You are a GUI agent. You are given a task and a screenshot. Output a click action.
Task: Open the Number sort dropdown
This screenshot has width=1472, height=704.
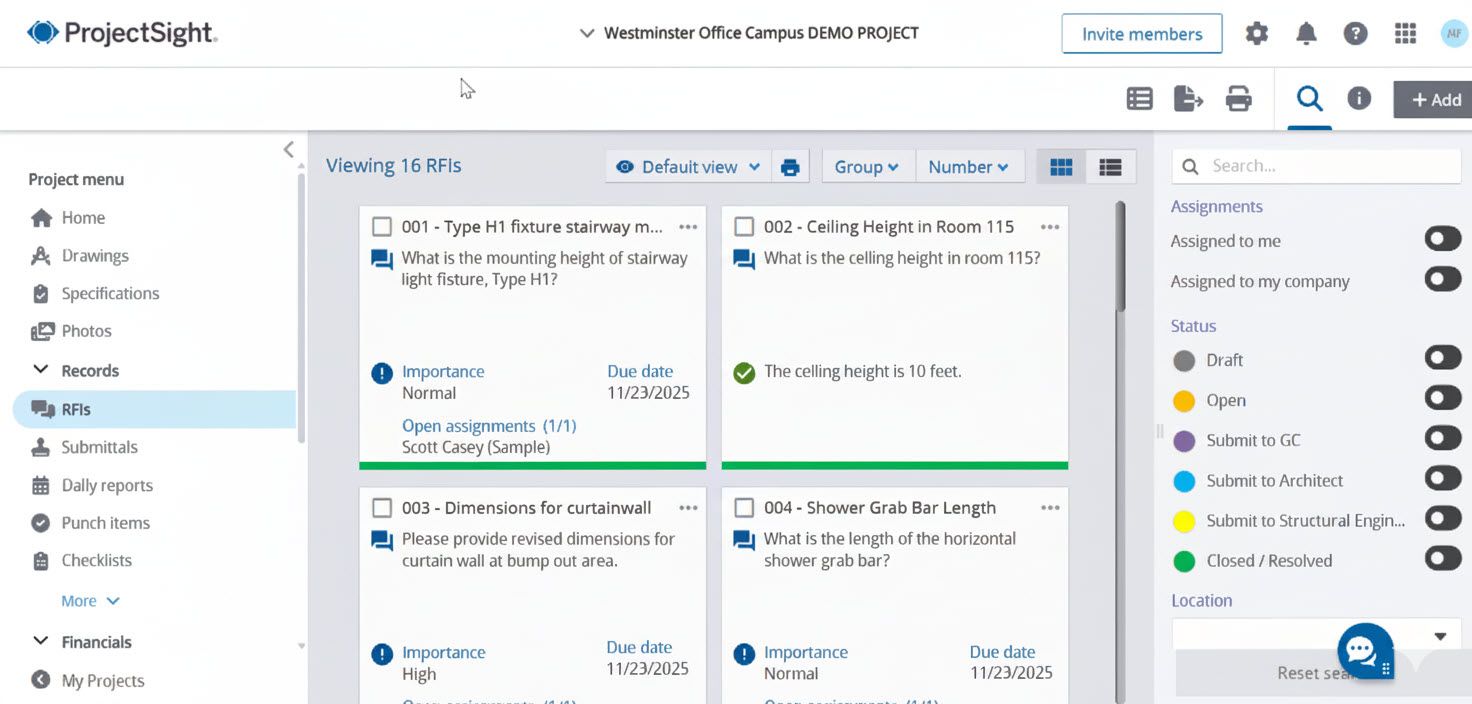click(x=969, y=167)
